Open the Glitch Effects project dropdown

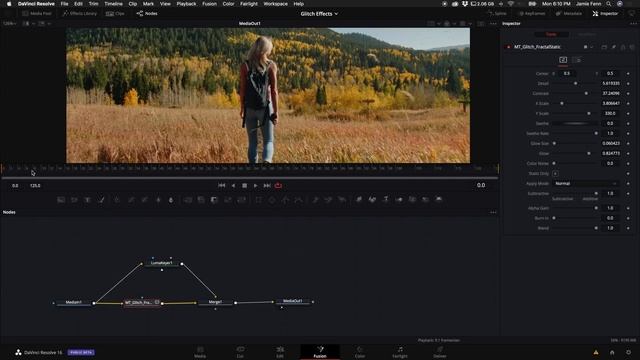[319, 14]
